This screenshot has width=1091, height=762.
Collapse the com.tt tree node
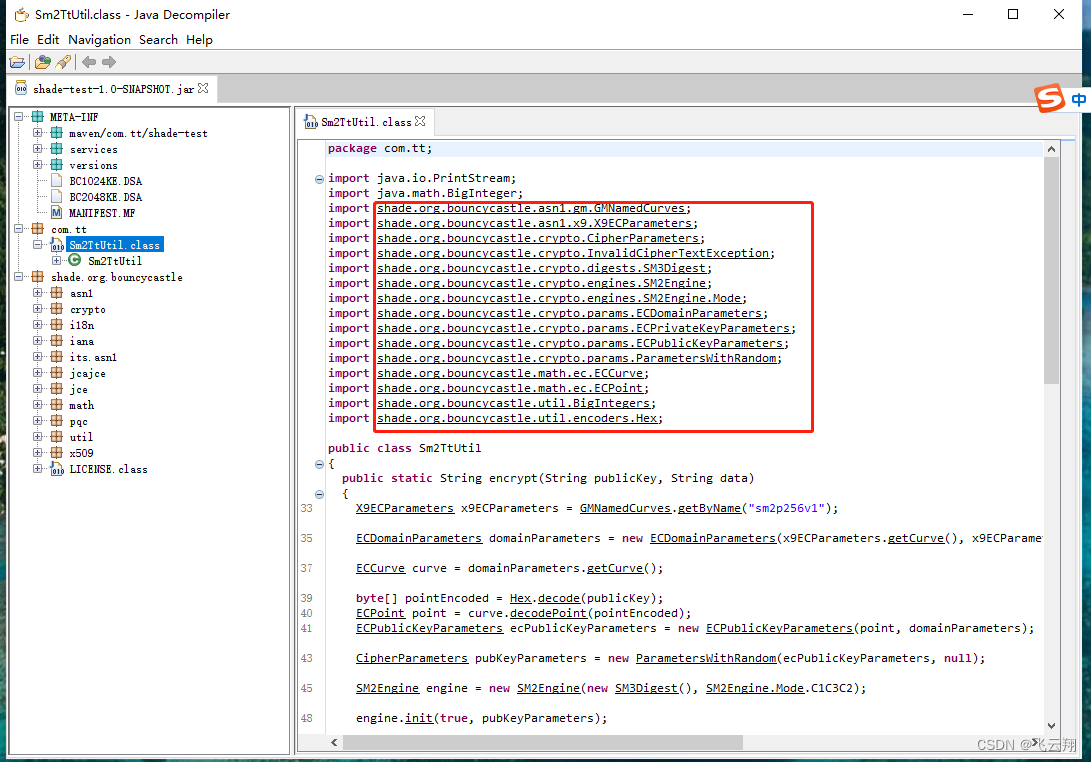[x=18, y=229]
